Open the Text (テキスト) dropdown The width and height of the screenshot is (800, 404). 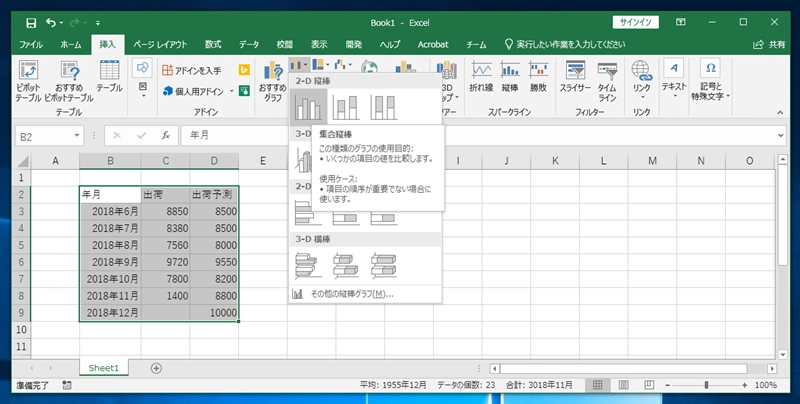point(674,79)
